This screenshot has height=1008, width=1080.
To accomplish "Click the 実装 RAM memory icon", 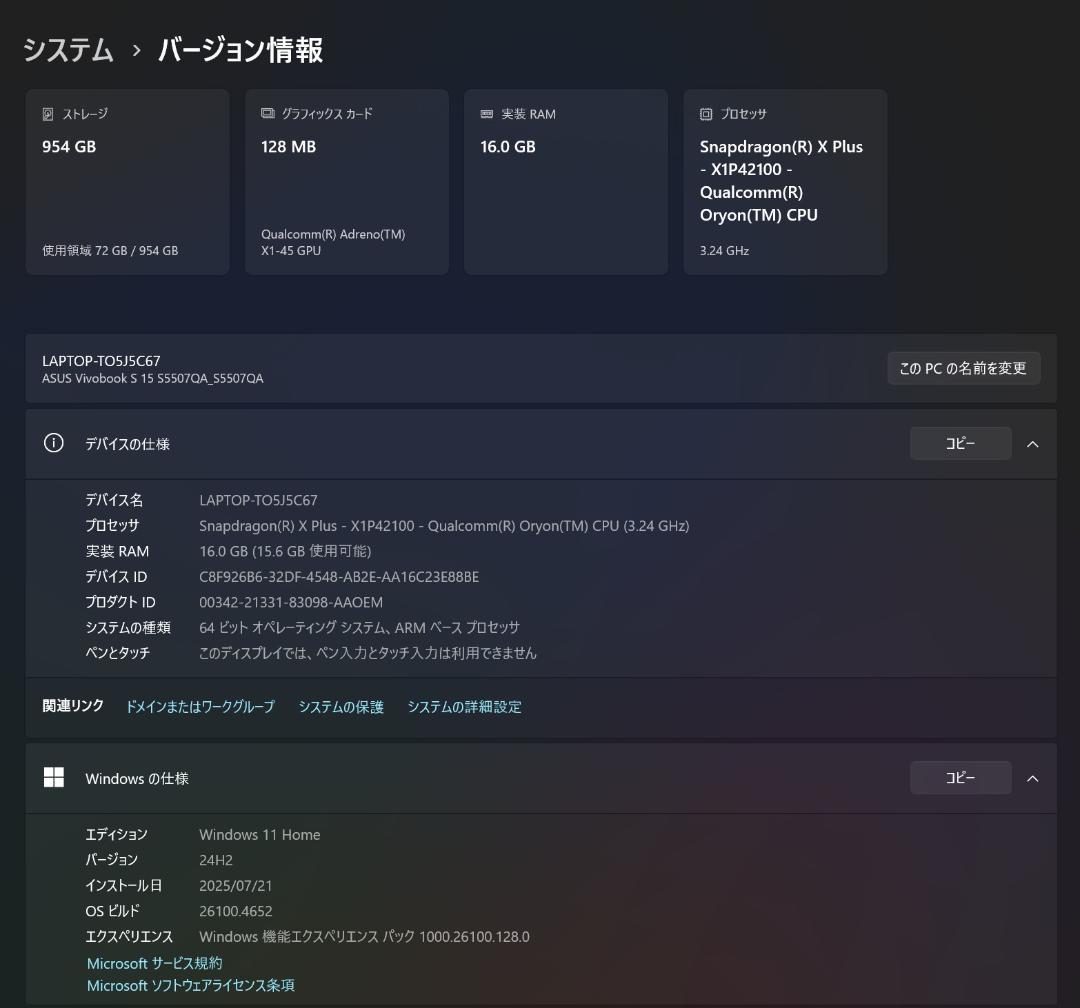I will [x=486, y=114].
